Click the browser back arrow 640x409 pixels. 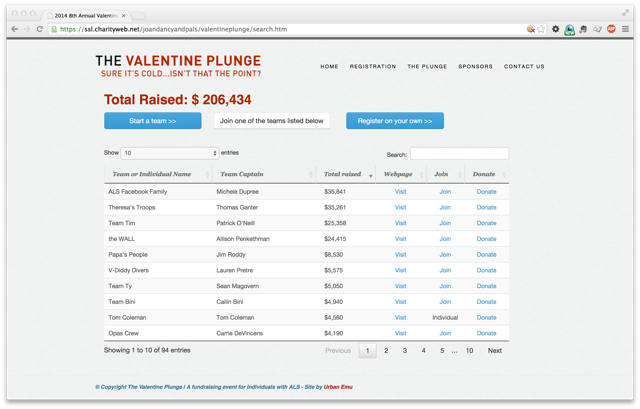tap(14, 29)
